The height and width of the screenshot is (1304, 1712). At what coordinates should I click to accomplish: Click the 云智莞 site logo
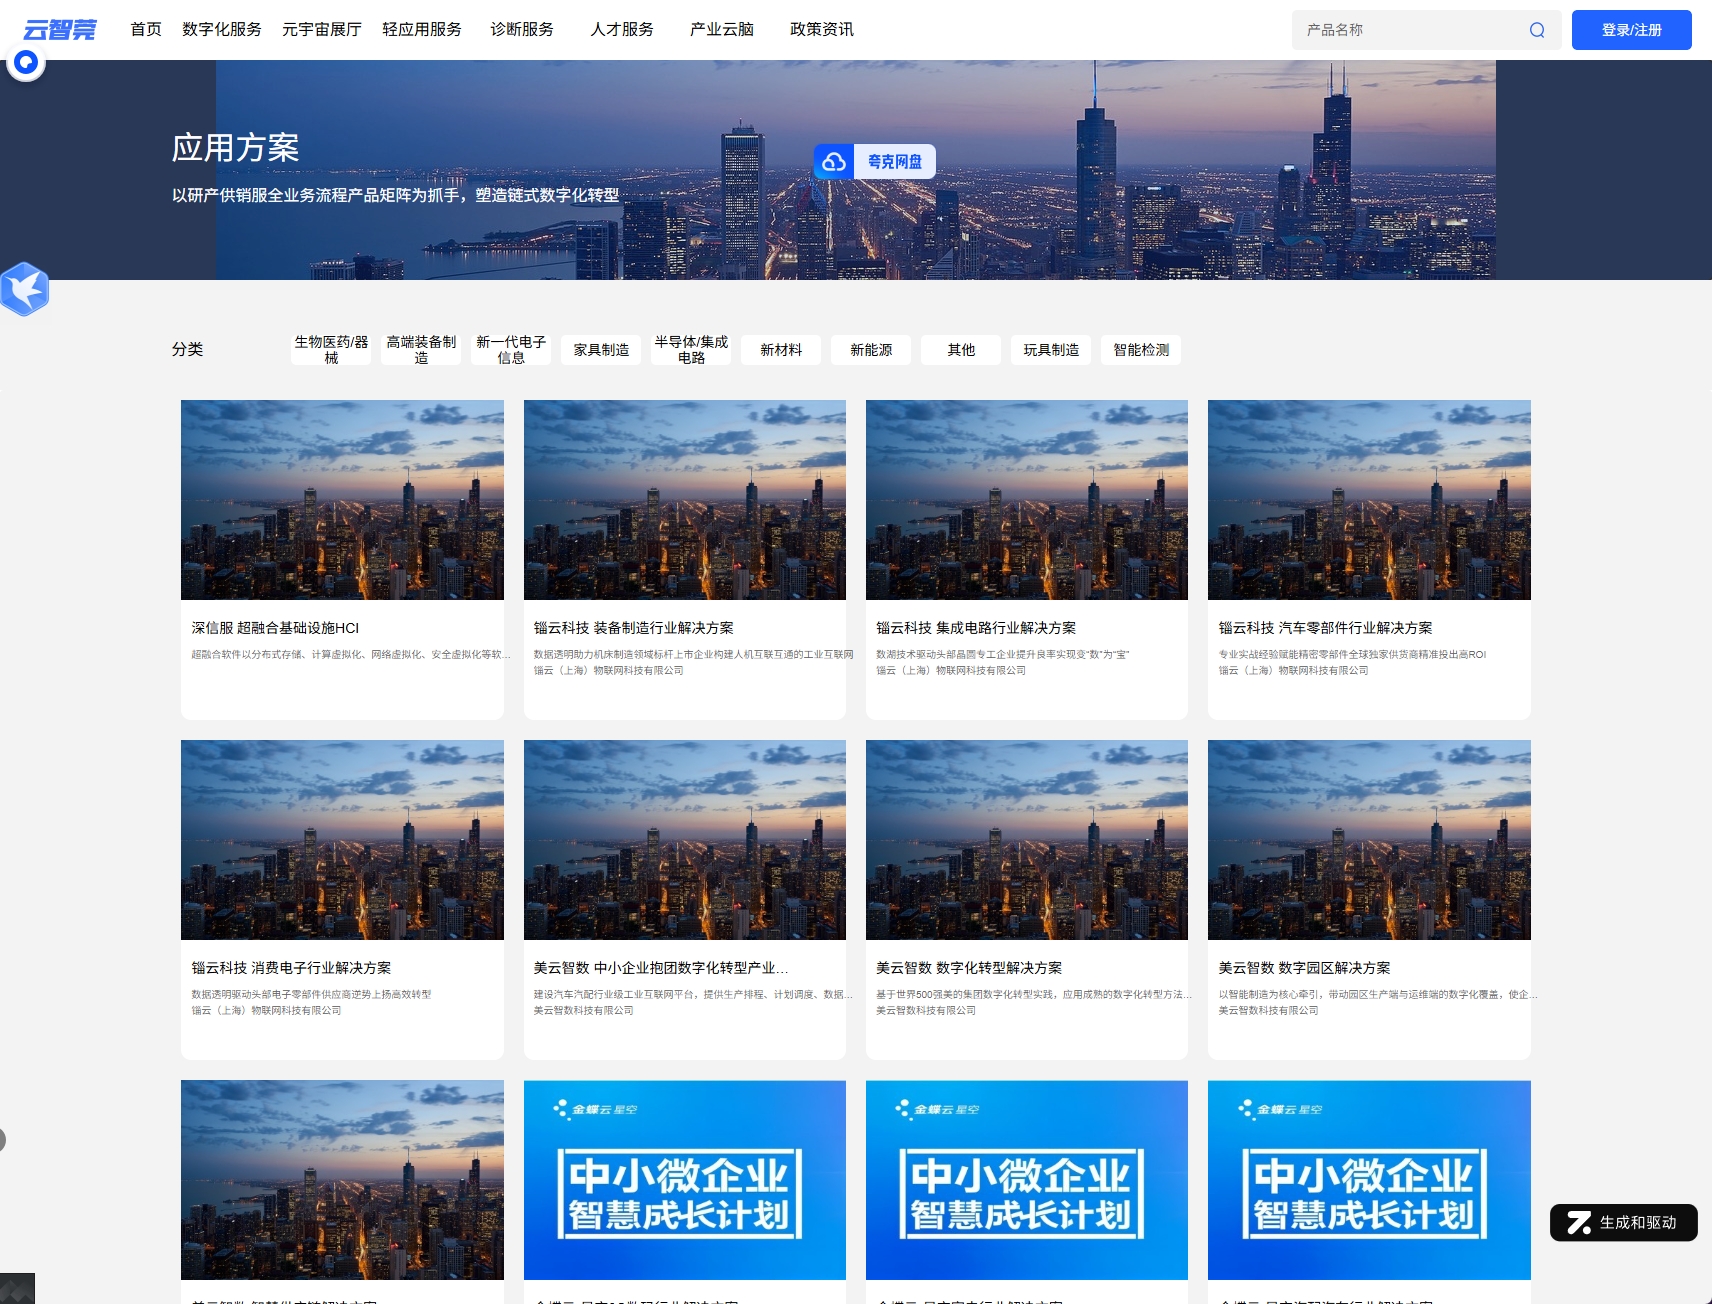[60, 30]
